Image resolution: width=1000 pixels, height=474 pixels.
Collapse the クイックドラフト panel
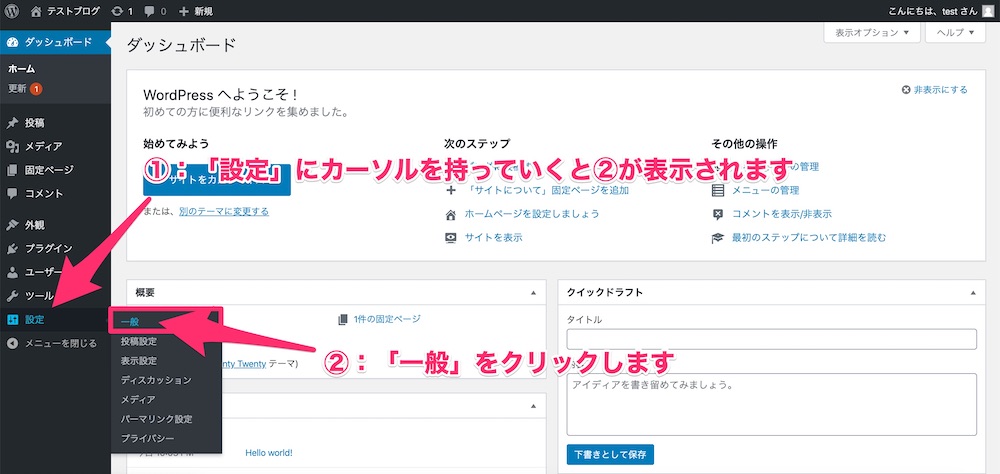(x=973, y=293)
